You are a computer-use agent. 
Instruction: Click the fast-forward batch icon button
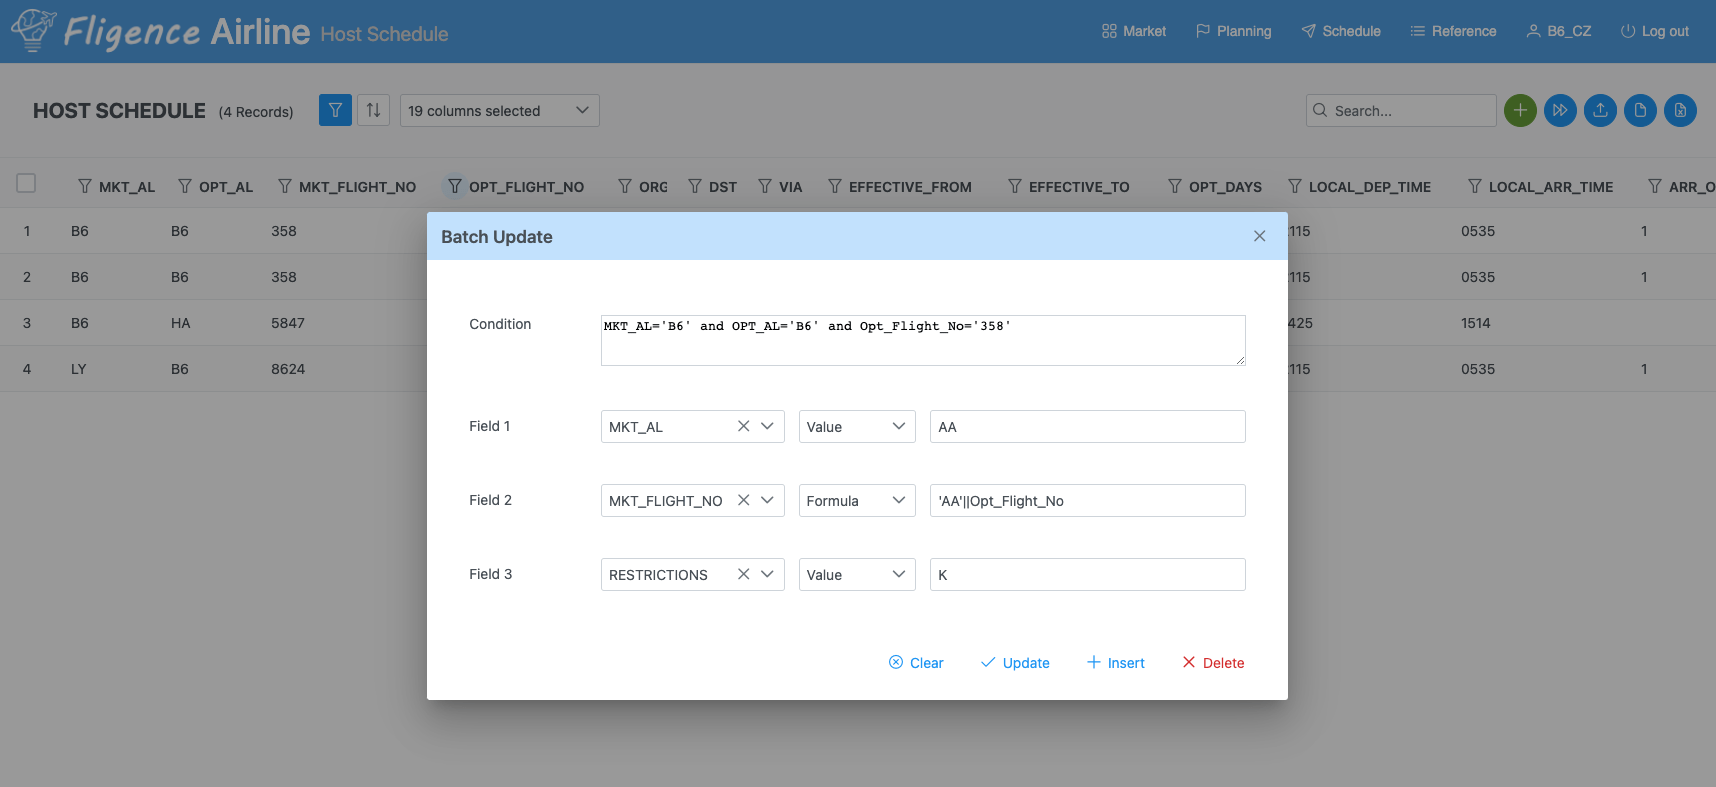tap(1560, 110)
